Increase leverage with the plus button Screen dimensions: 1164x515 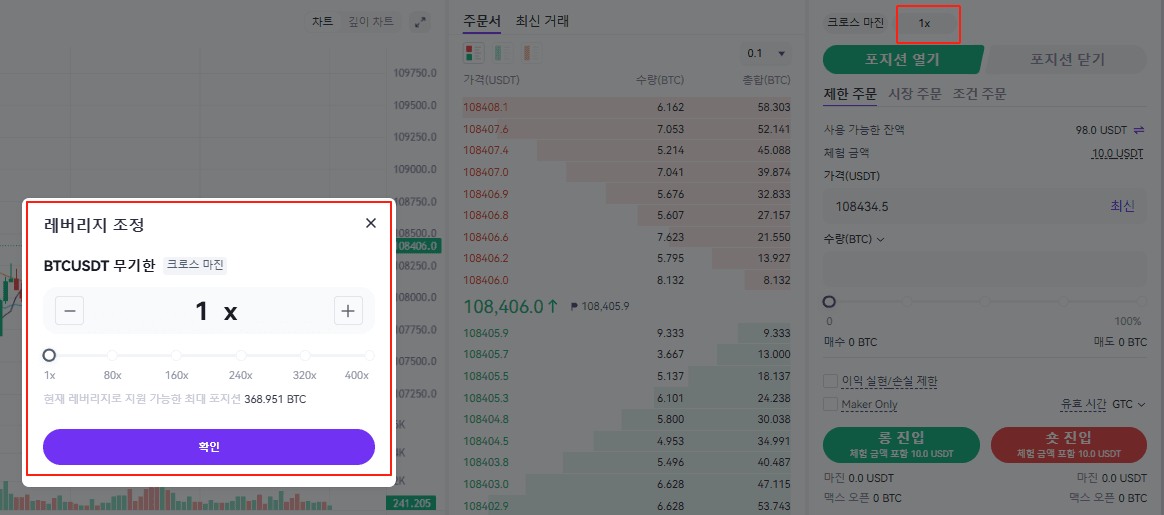point(348,311)
